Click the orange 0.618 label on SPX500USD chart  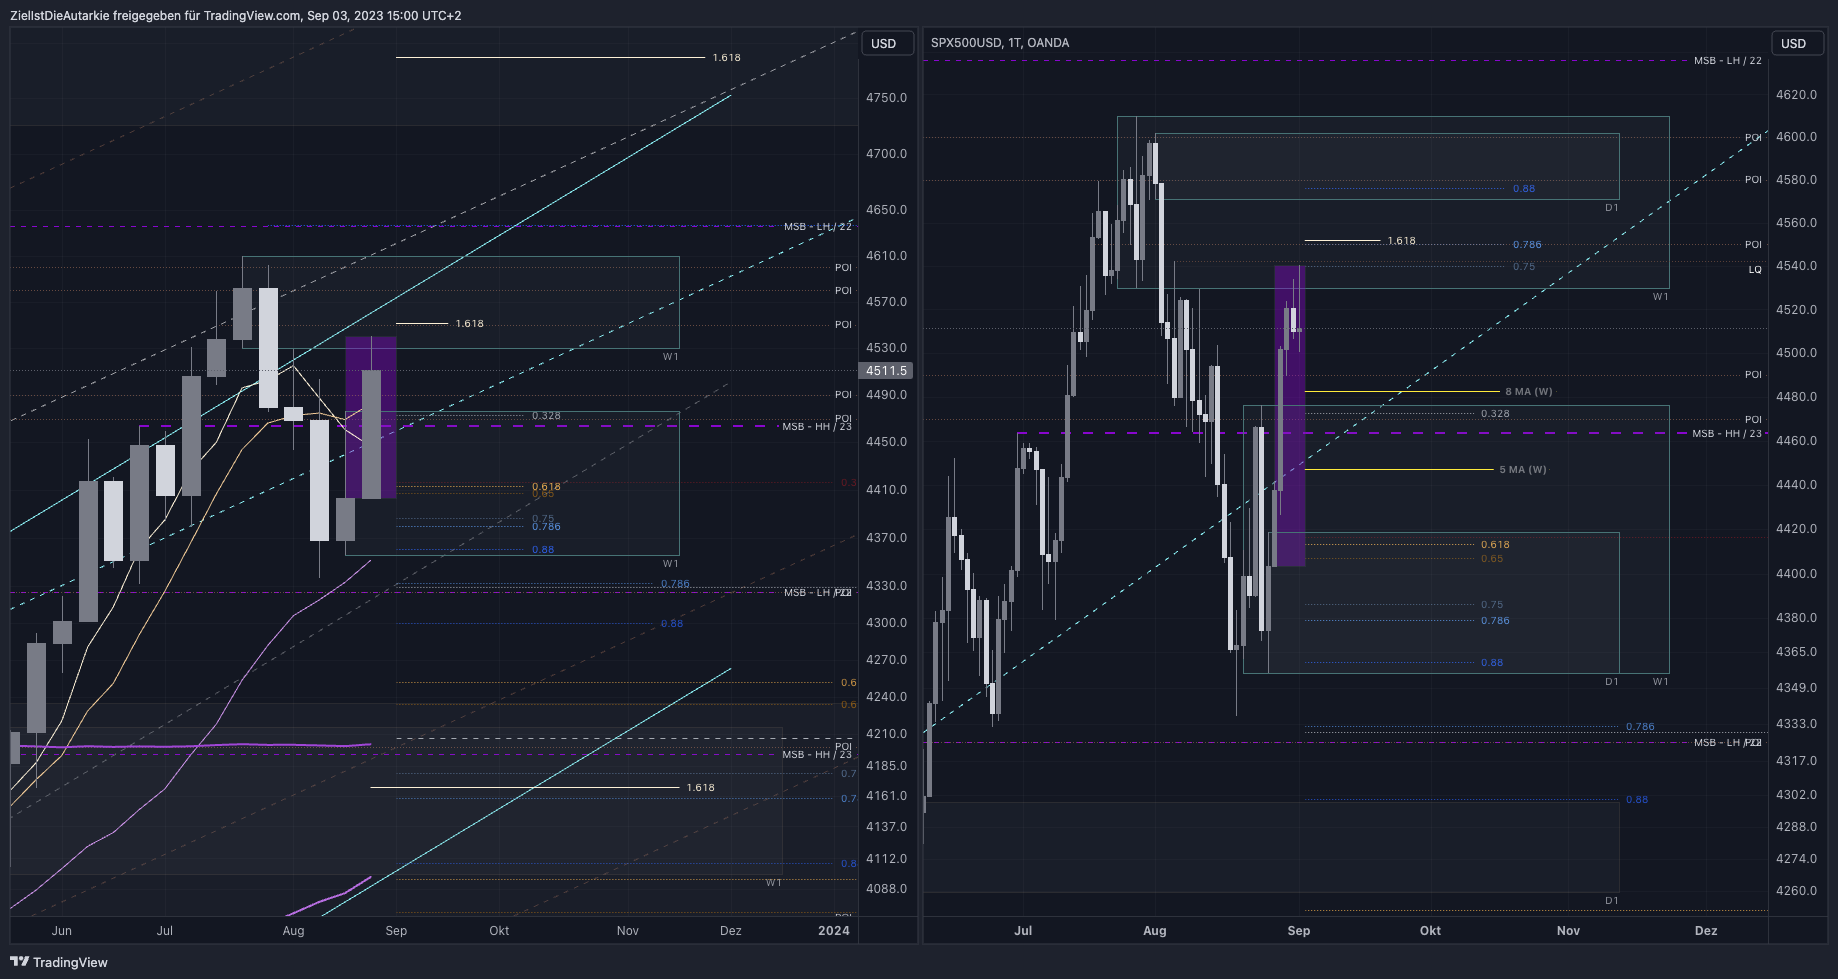tap(1496, 545)
